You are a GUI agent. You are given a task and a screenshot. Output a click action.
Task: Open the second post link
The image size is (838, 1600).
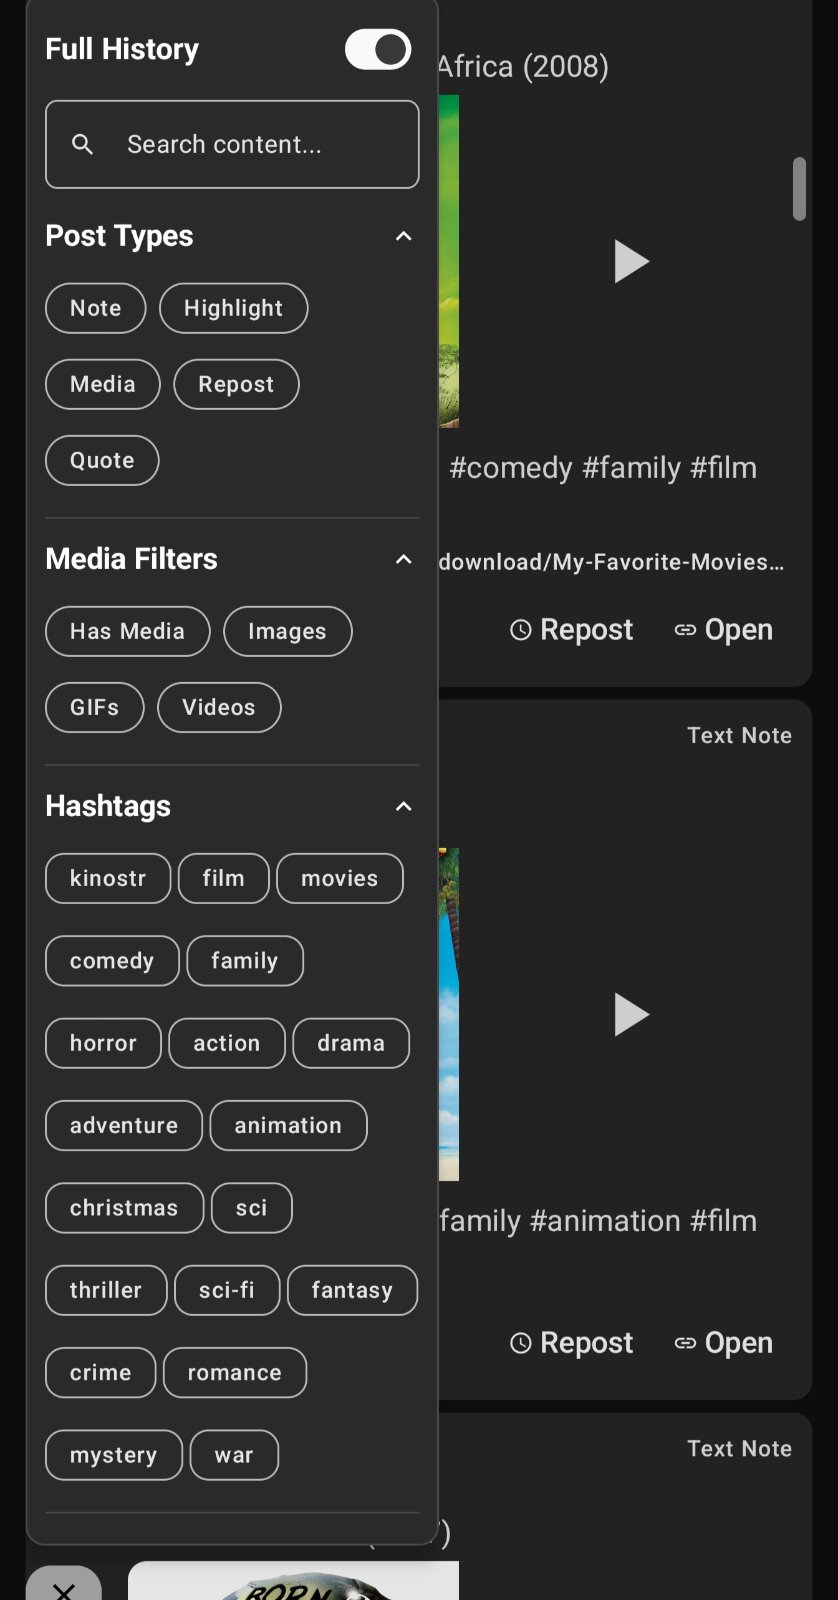pos(724,1343)
